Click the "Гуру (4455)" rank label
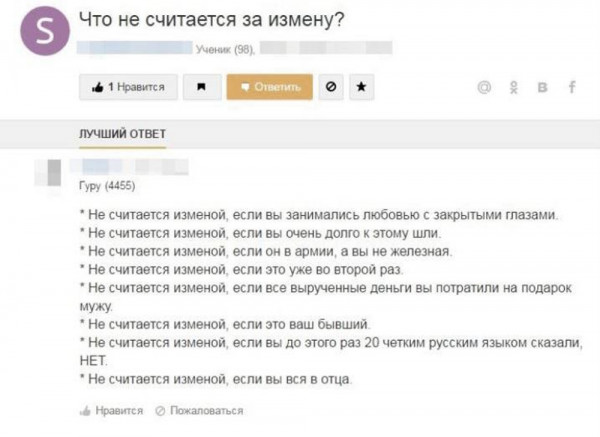This screenshot has height=437, width=600. point(106,186)
